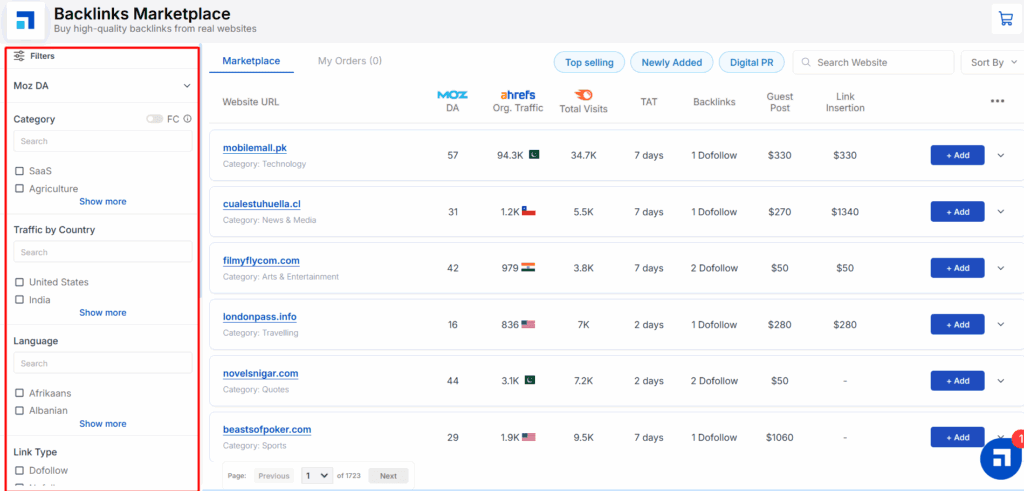
Task: Select the Digital PR filter
Action: (752, 63)
